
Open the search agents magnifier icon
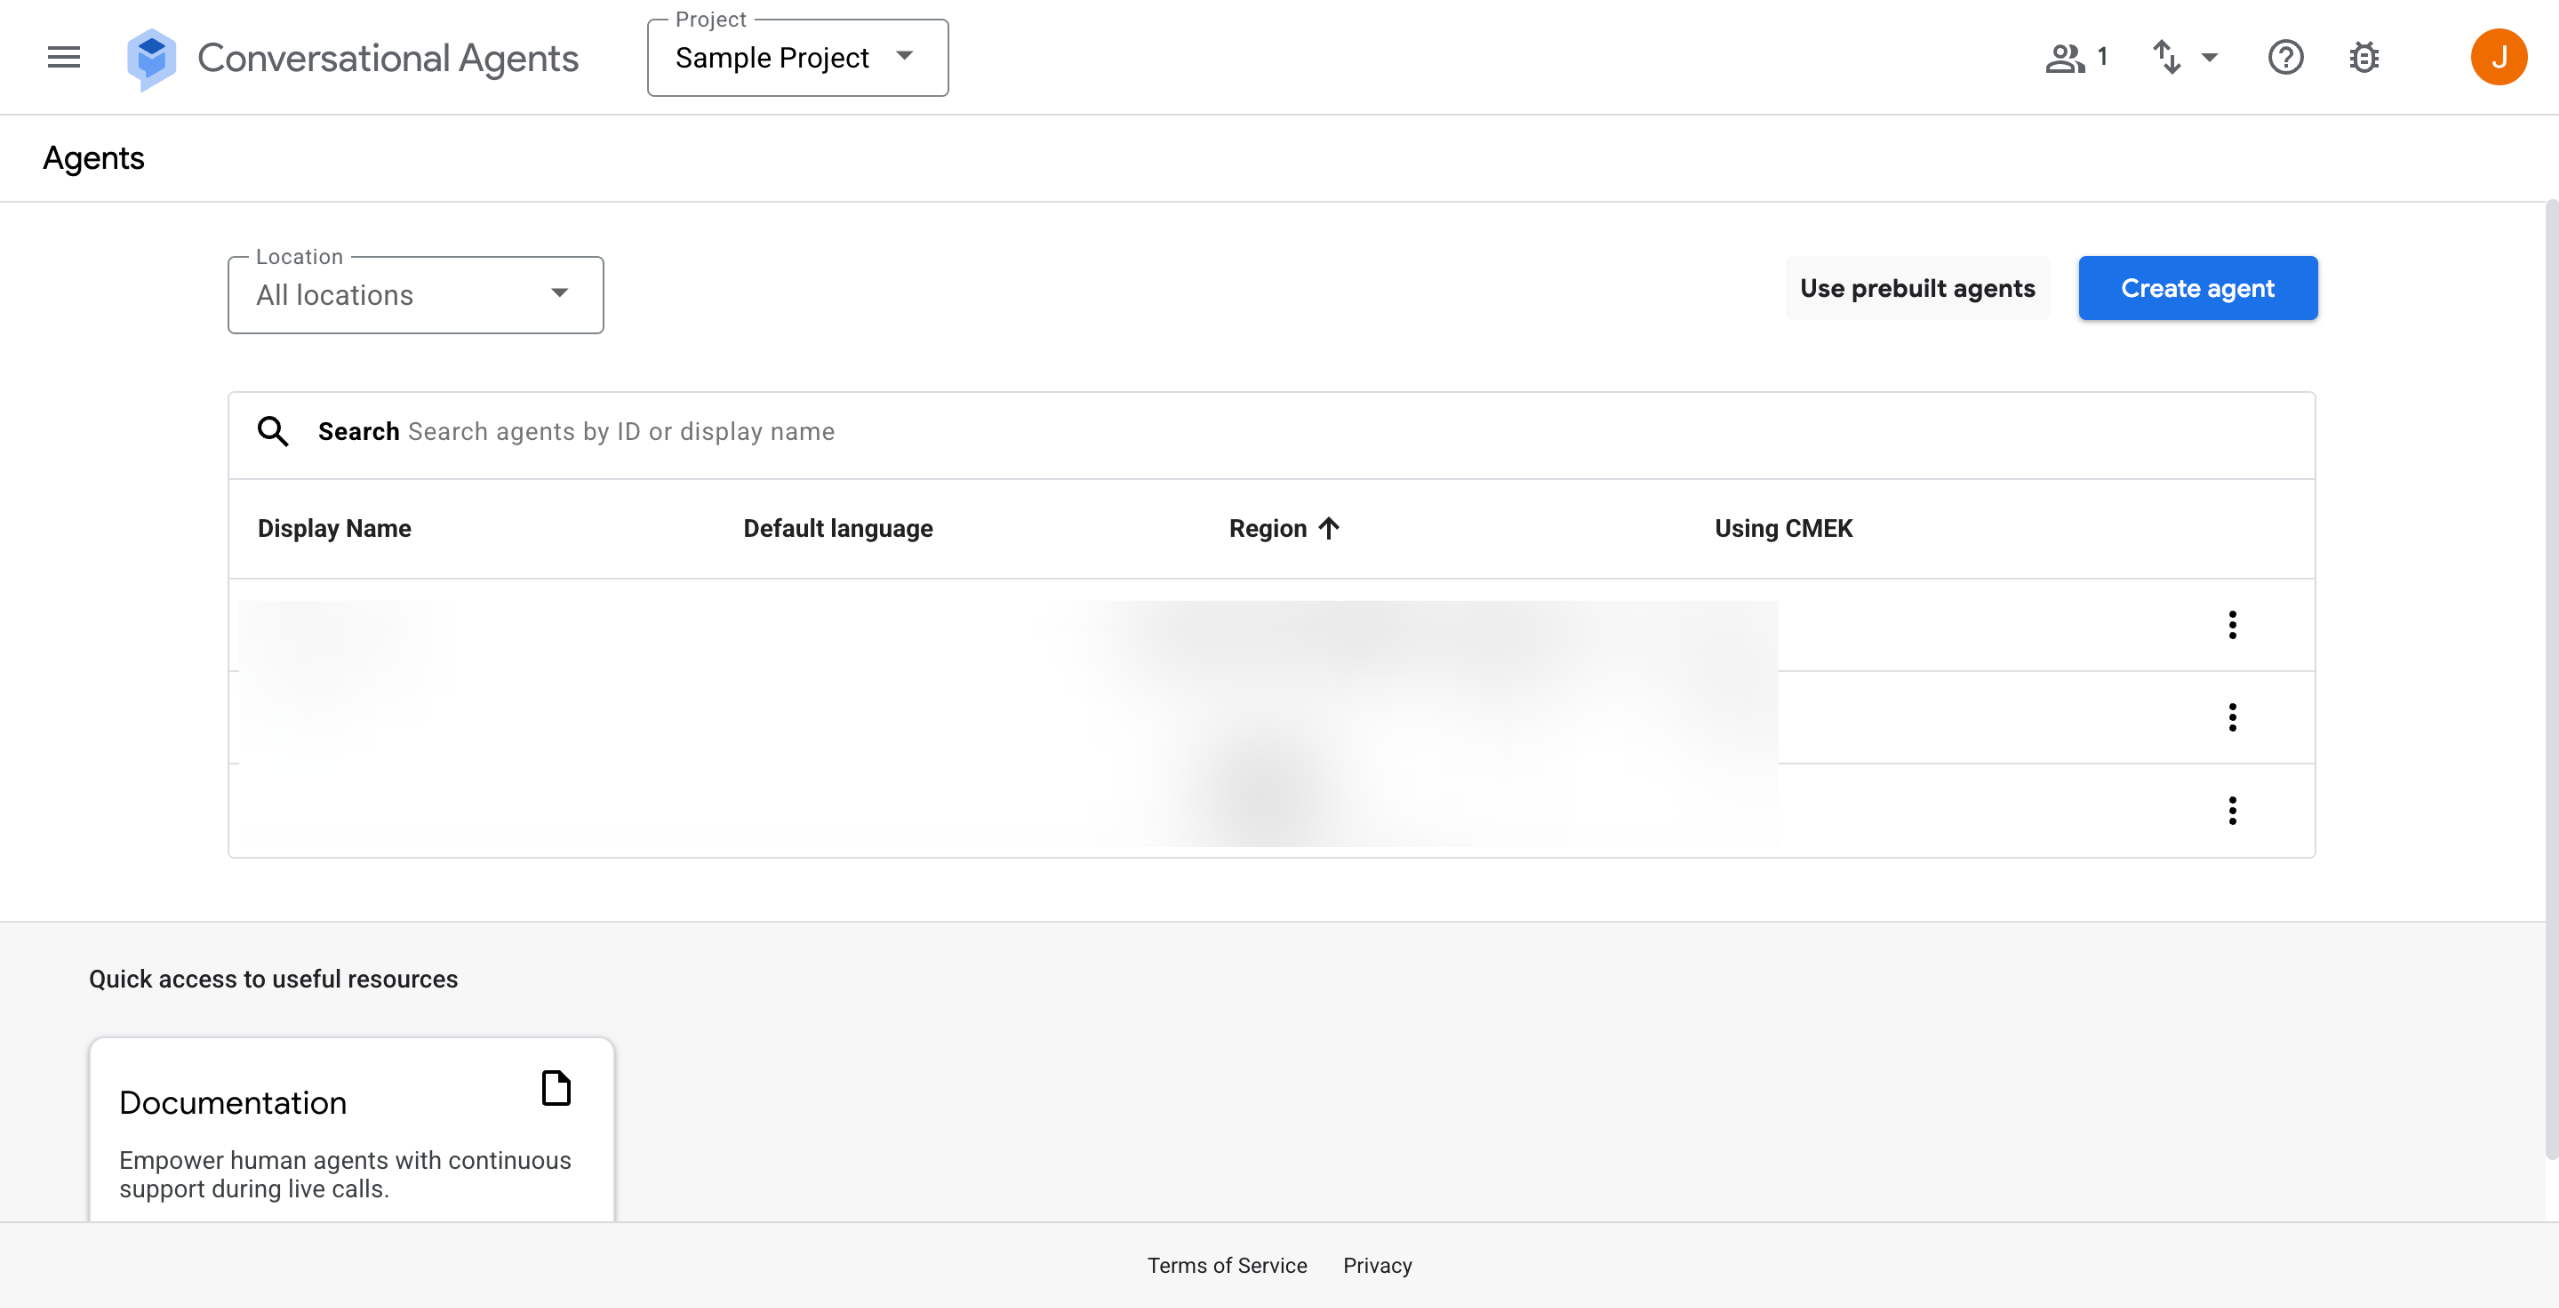pyautogui.click(x=273, y=431)
